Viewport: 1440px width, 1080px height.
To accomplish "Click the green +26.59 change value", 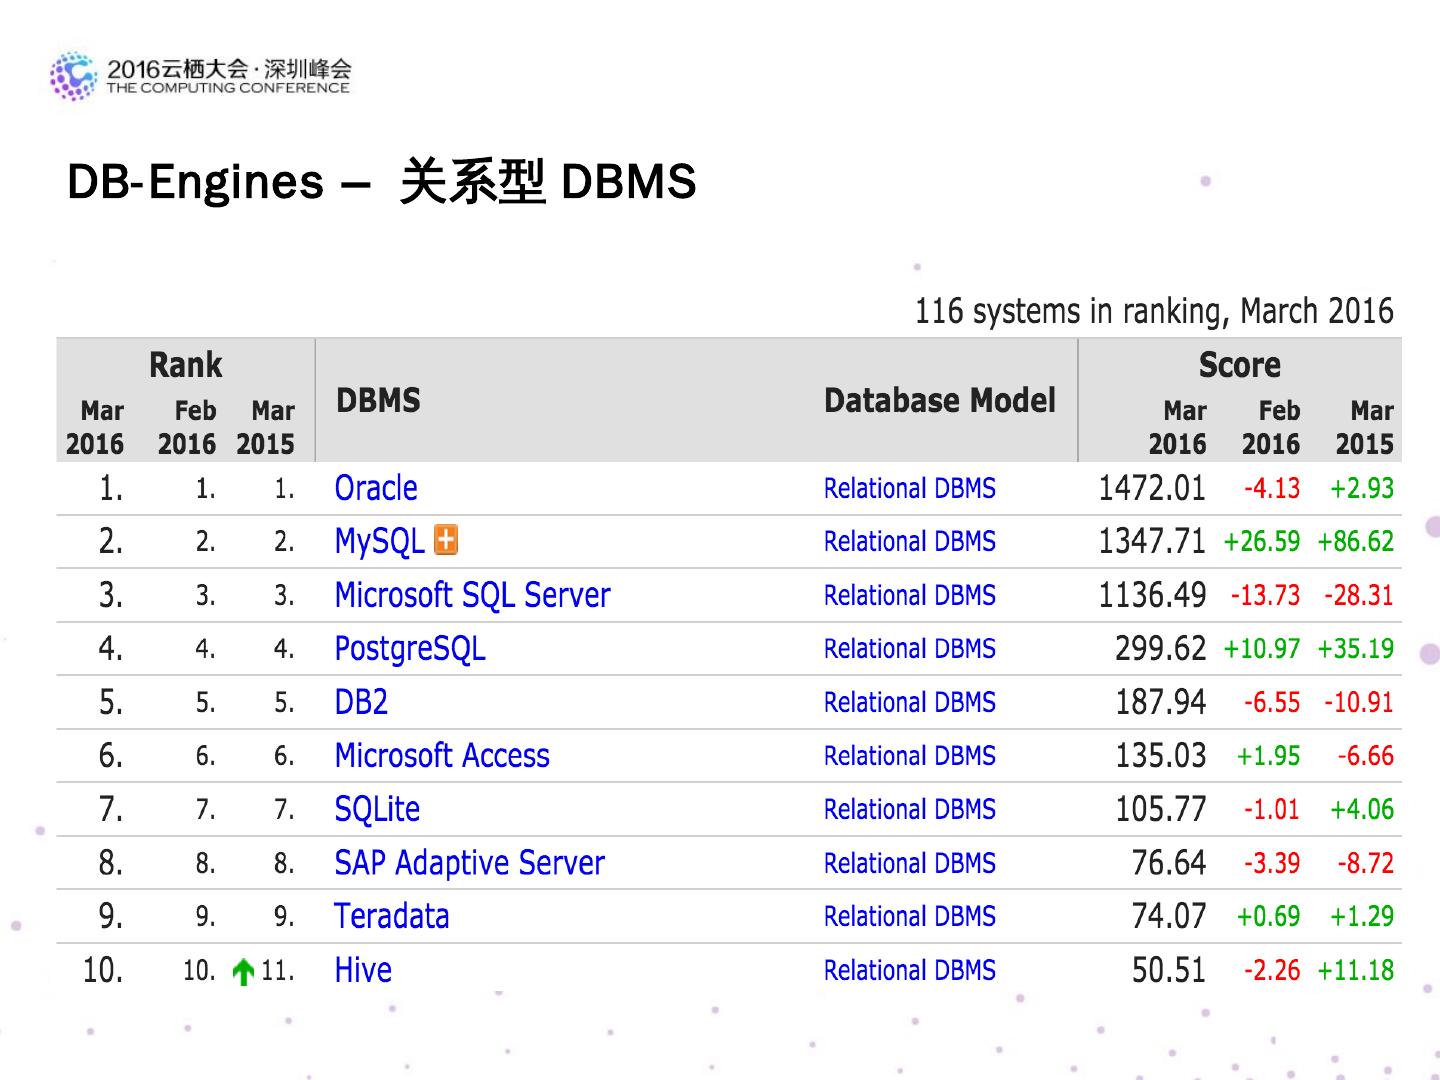I will point(1262,541).
